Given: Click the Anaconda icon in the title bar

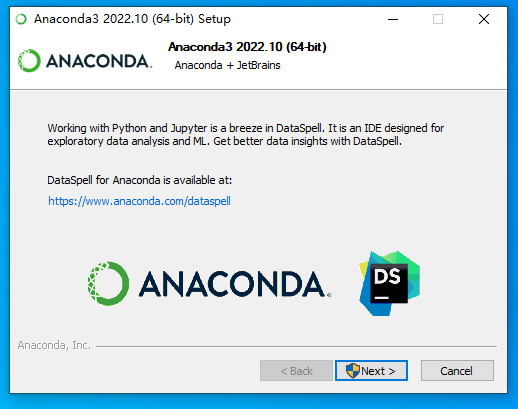Looking at the screenshot, I should pyautogui.click(x=21, y=19).
